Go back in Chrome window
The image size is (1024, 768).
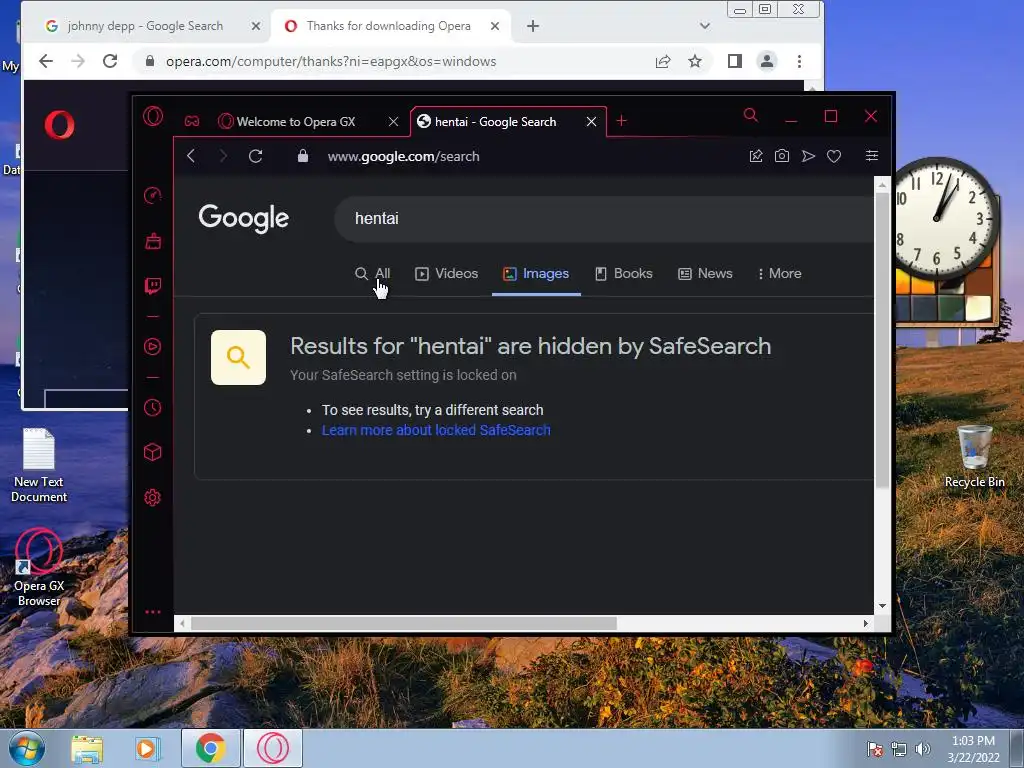click(46, 61)
